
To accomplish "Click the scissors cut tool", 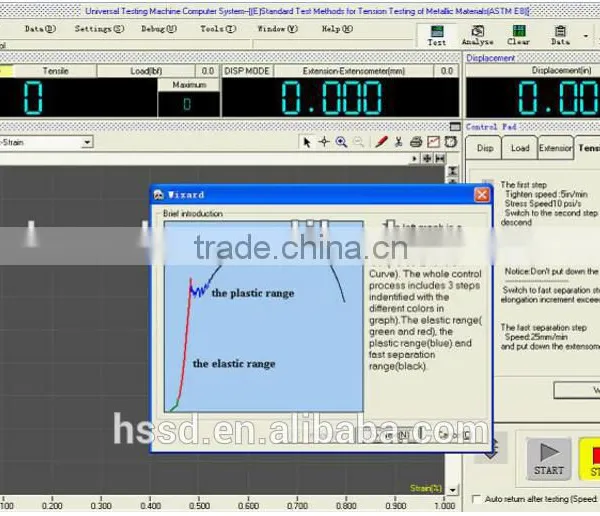I will click(x=399, y=142).
